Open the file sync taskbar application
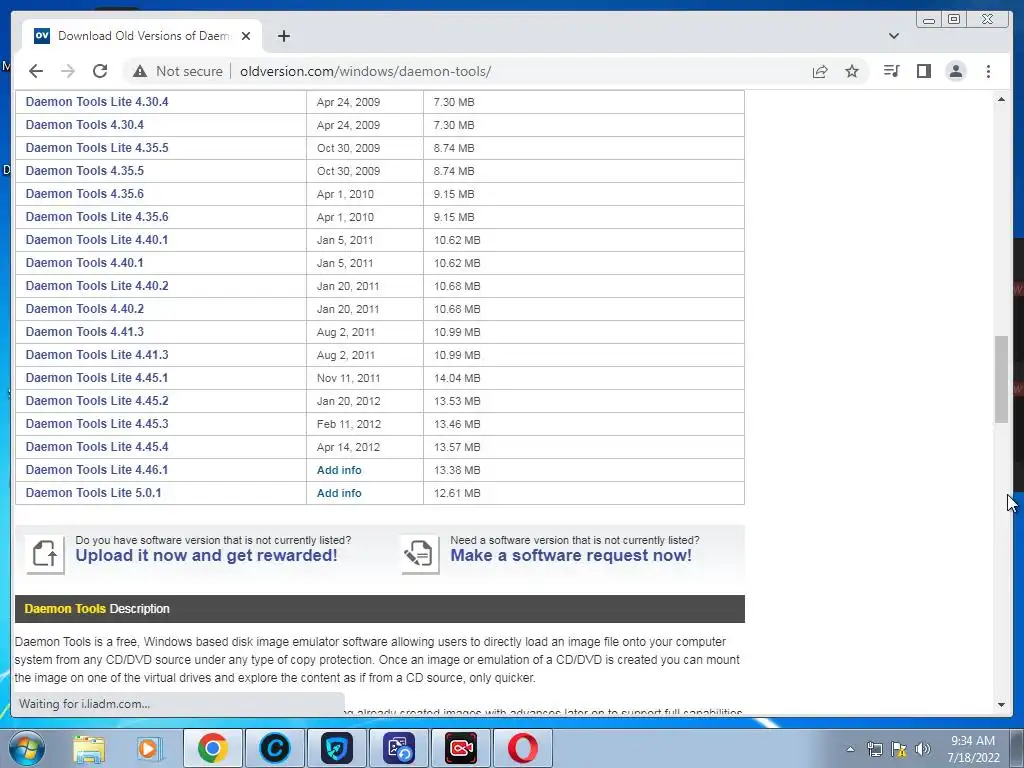 coord(398,748)
